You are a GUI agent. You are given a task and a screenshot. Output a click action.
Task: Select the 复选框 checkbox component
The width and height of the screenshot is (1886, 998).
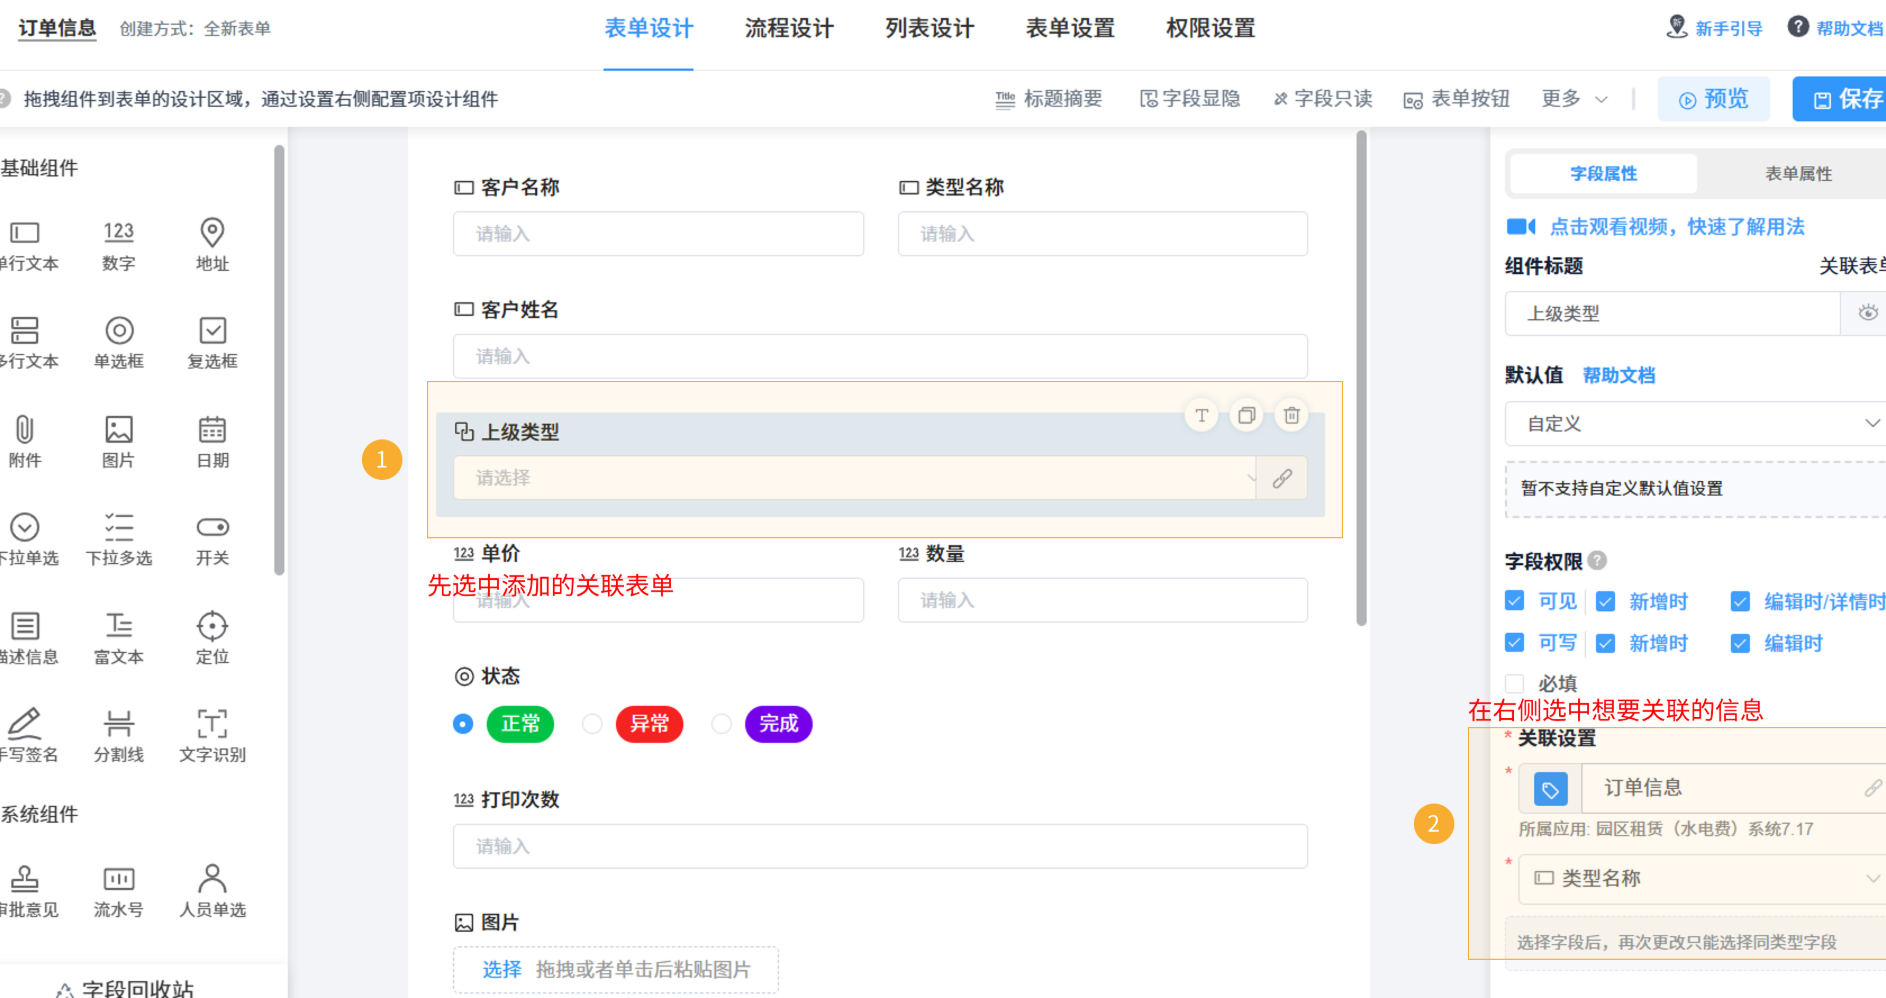tap(212, 344)
